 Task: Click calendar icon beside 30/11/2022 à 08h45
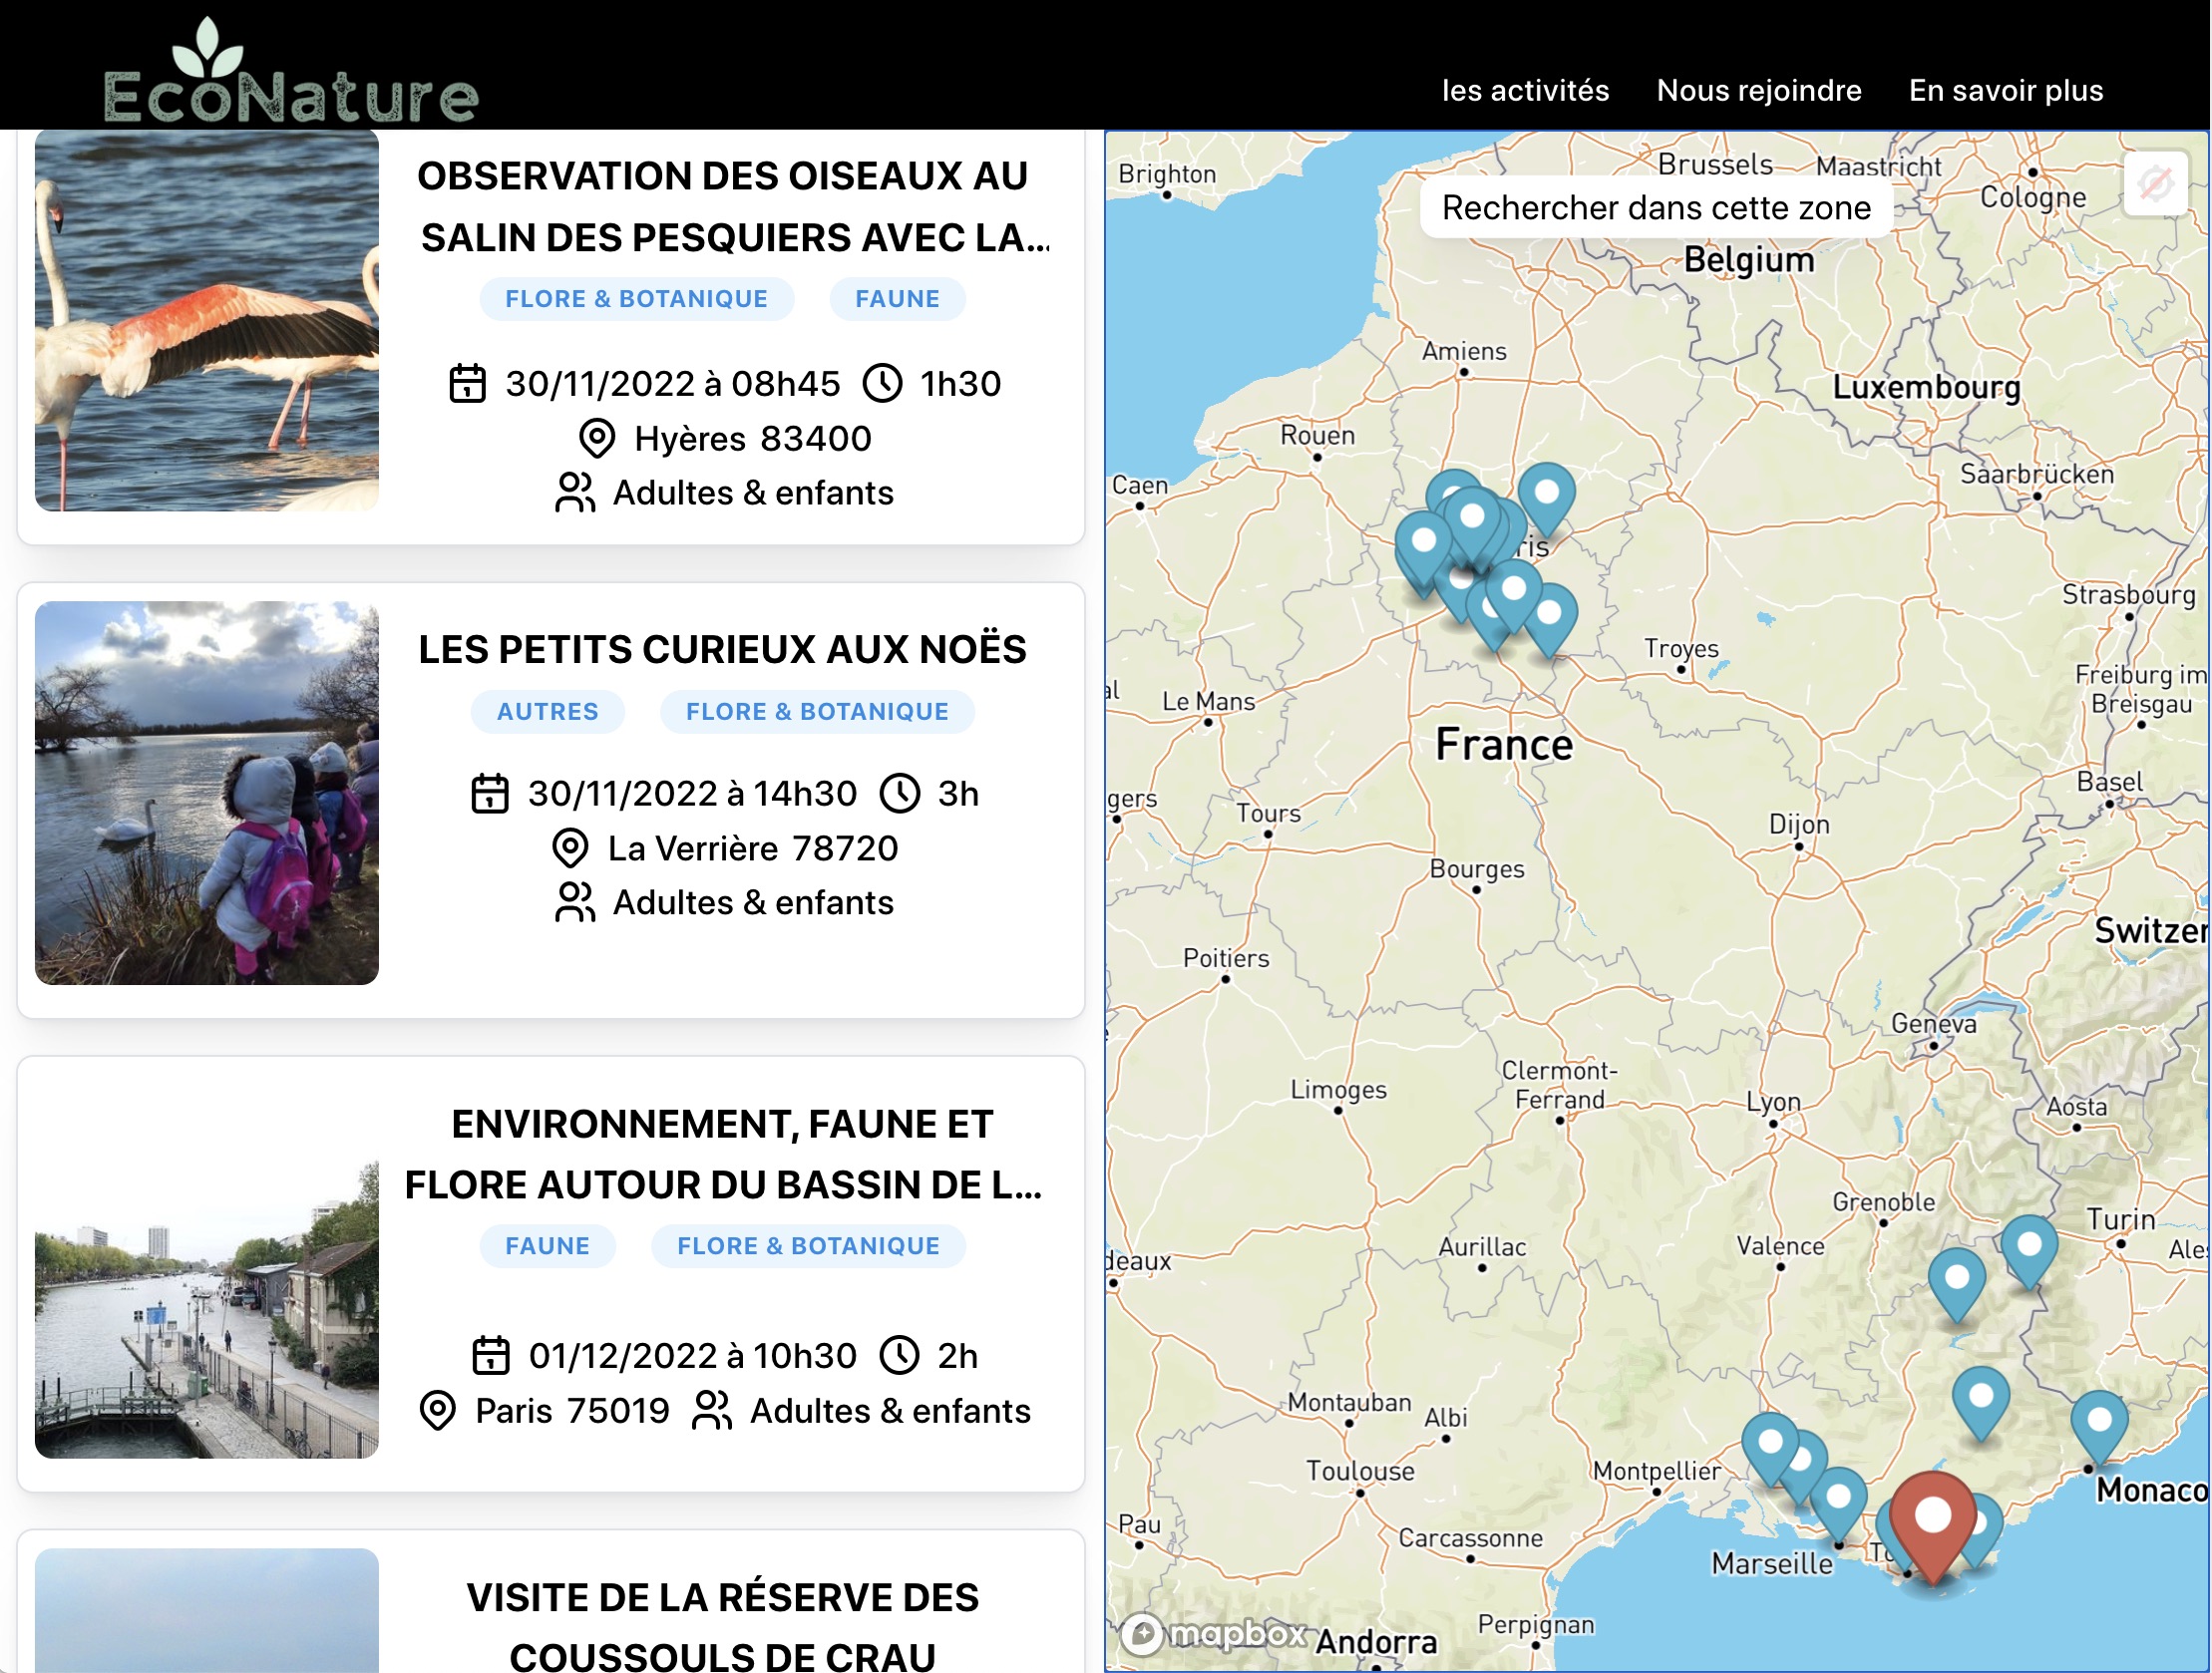(x=467, y=384)
